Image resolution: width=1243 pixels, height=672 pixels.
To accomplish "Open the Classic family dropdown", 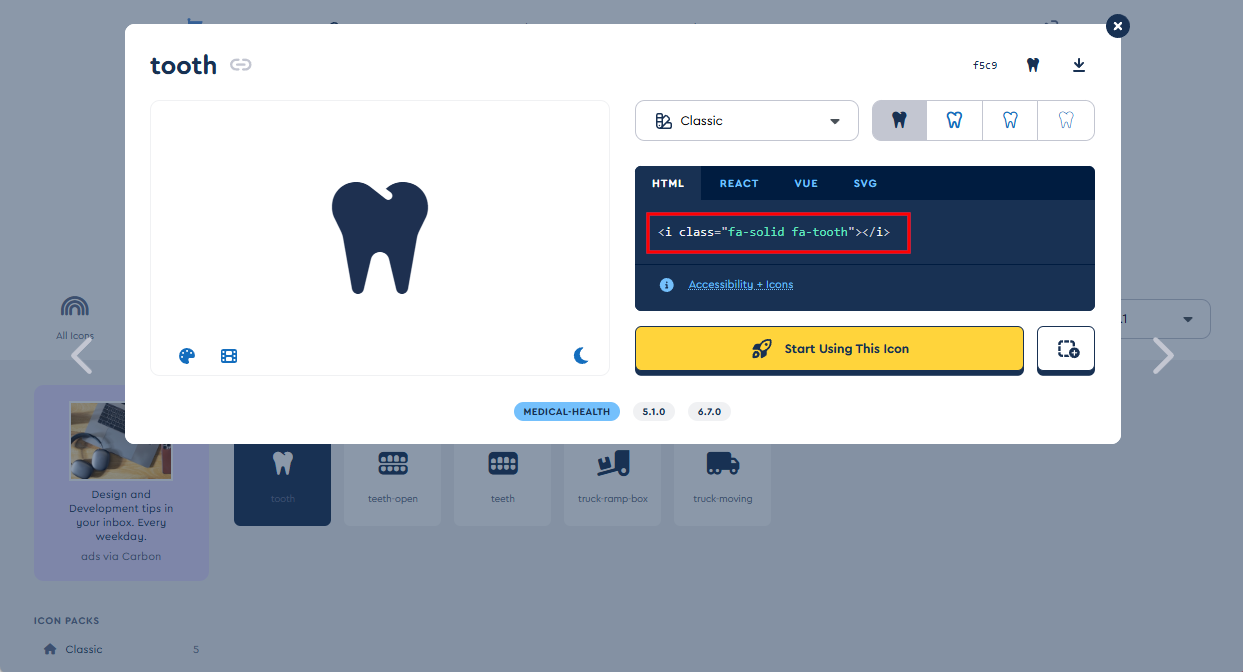I will coord(746,121).
